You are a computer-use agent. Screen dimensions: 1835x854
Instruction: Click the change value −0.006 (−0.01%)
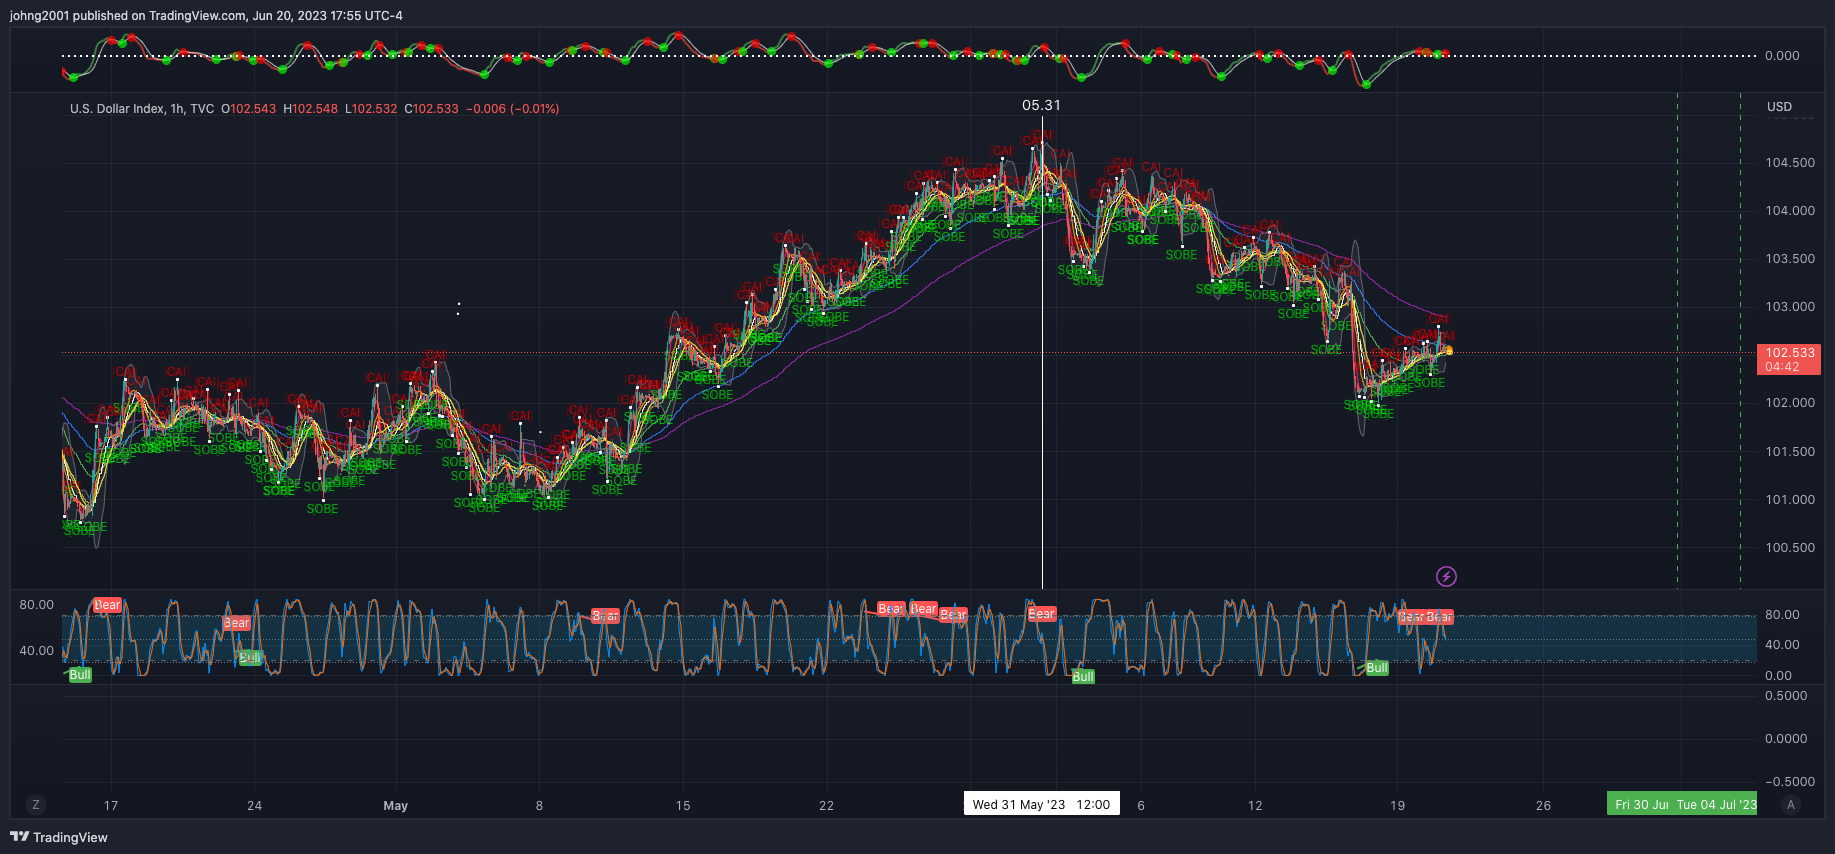click(513, 108)
